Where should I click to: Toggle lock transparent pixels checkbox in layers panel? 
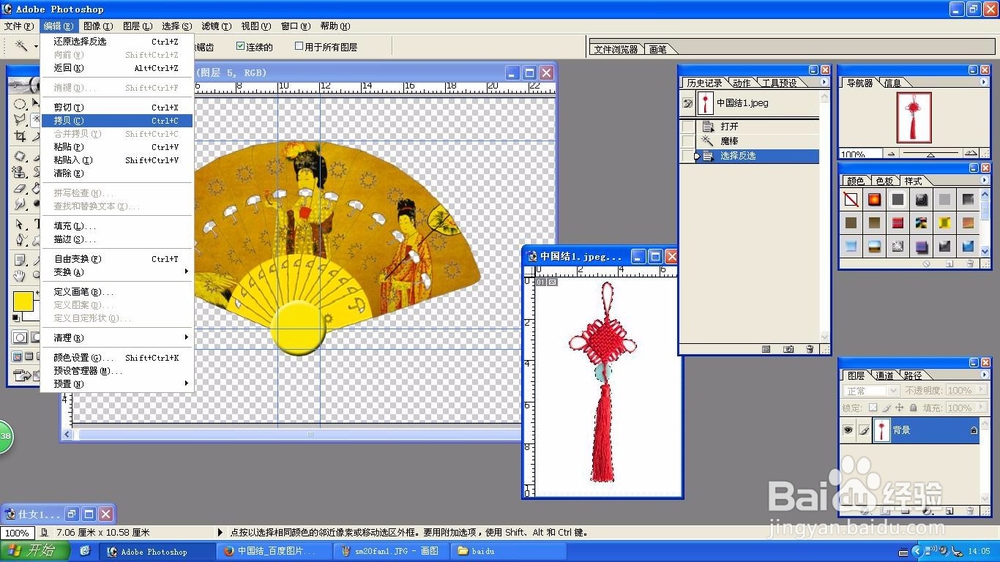(872, 408)
